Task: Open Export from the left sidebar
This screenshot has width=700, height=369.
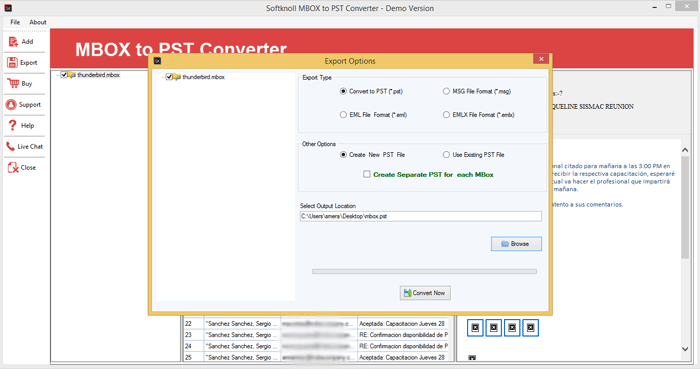Action: pos(24,62)
